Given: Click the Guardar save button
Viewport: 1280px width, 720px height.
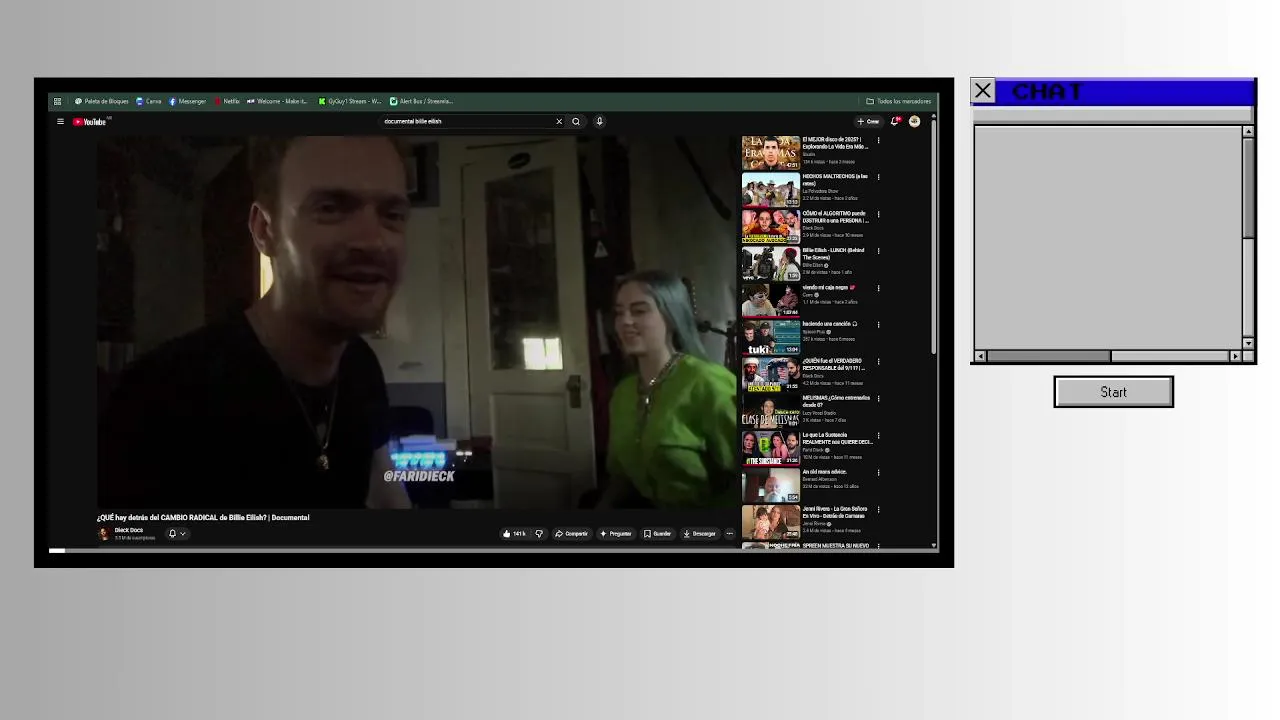Looking at the screenshot, I should pyautogui.click(x=657, y=534).
